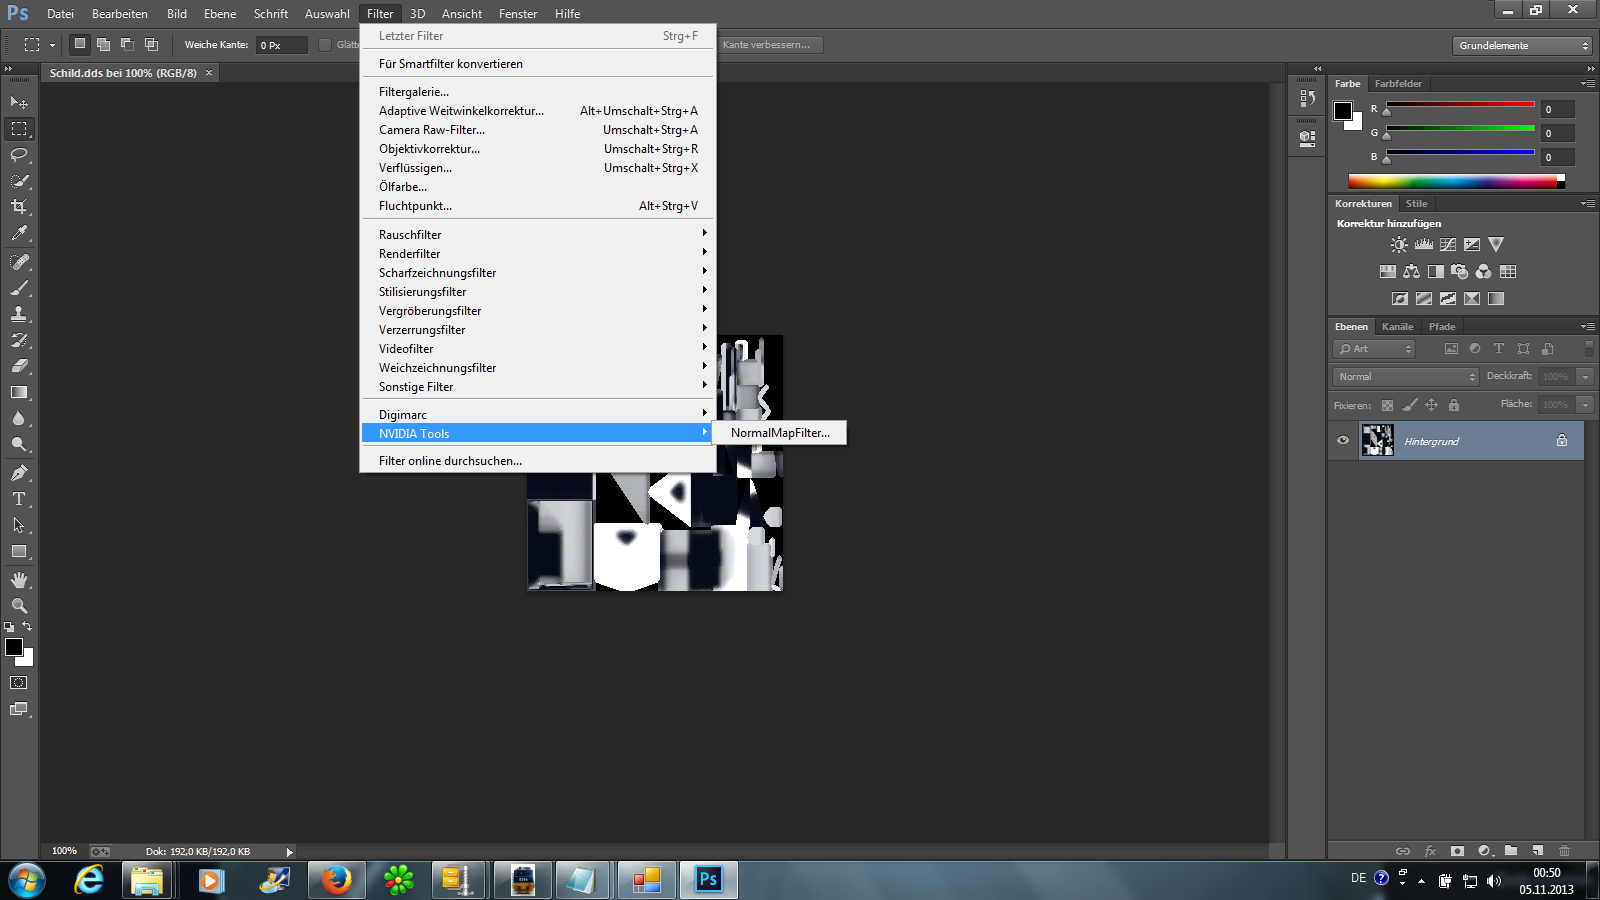1600x900 pixels.
Task: Select the Zoom tool in toolbox
Action: pos(19,606)
